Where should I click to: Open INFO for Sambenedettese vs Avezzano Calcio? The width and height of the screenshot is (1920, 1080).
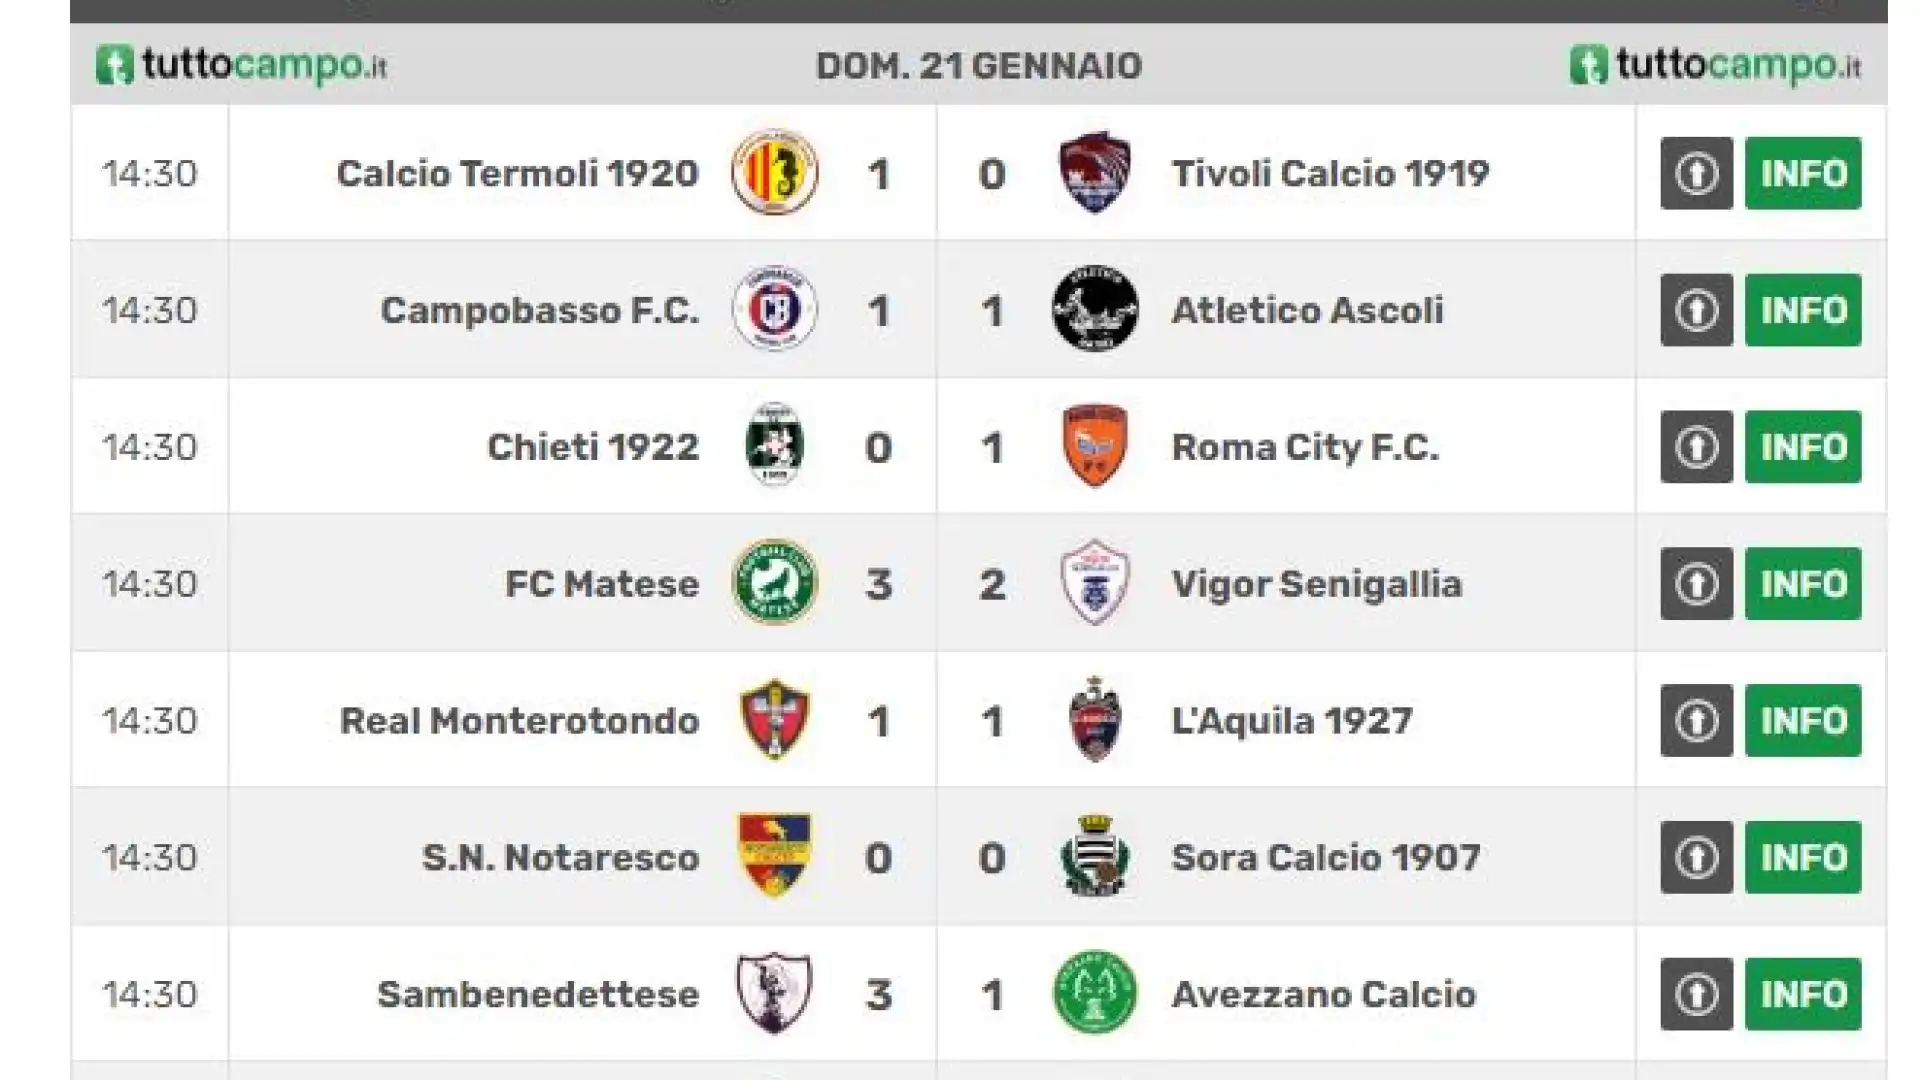(x=1803, y=995)
